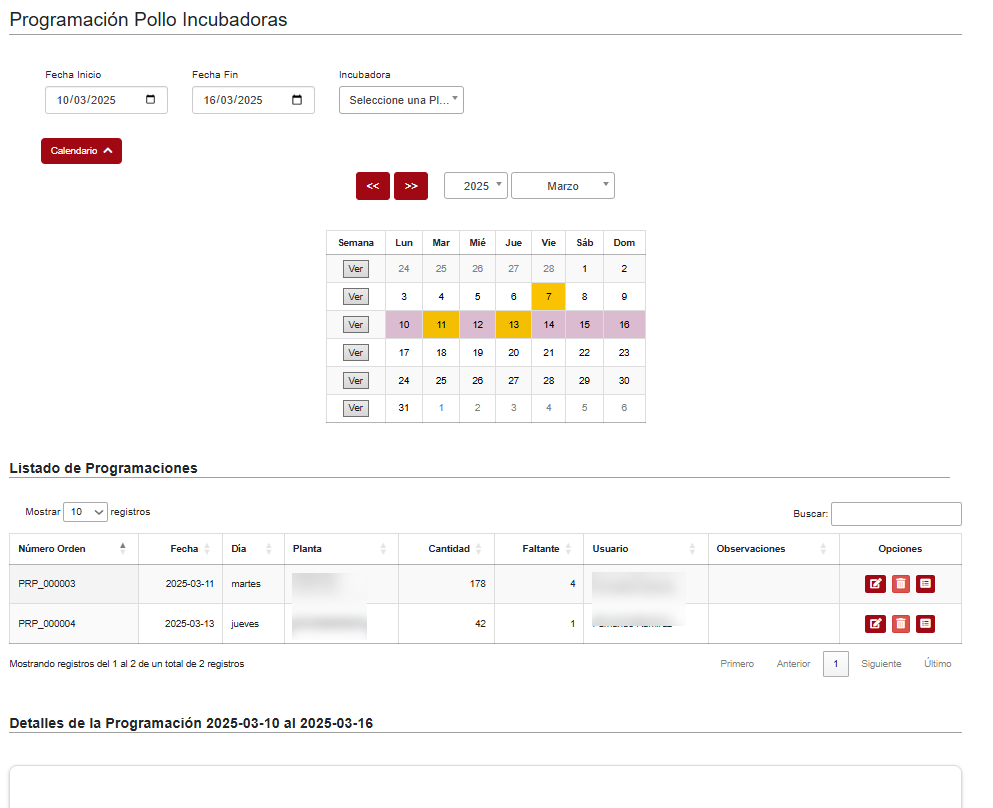This screenshot has width=993, height=808.
Task: Sort by Día column
Action: coord(253,548)
